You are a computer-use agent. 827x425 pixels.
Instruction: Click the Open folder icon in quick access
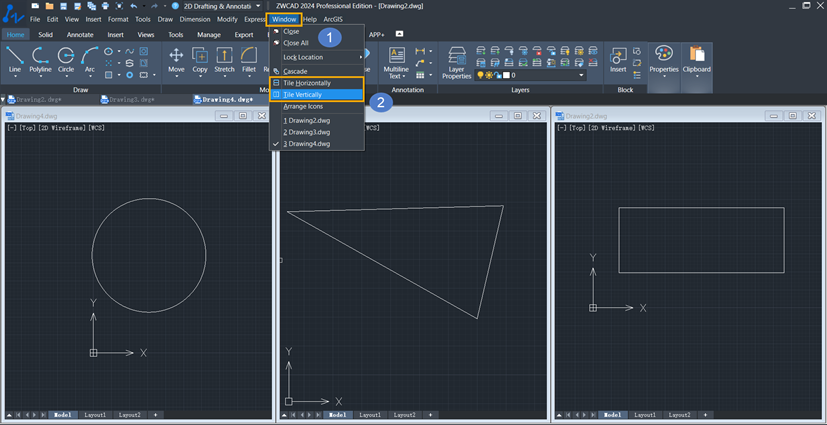50,6
